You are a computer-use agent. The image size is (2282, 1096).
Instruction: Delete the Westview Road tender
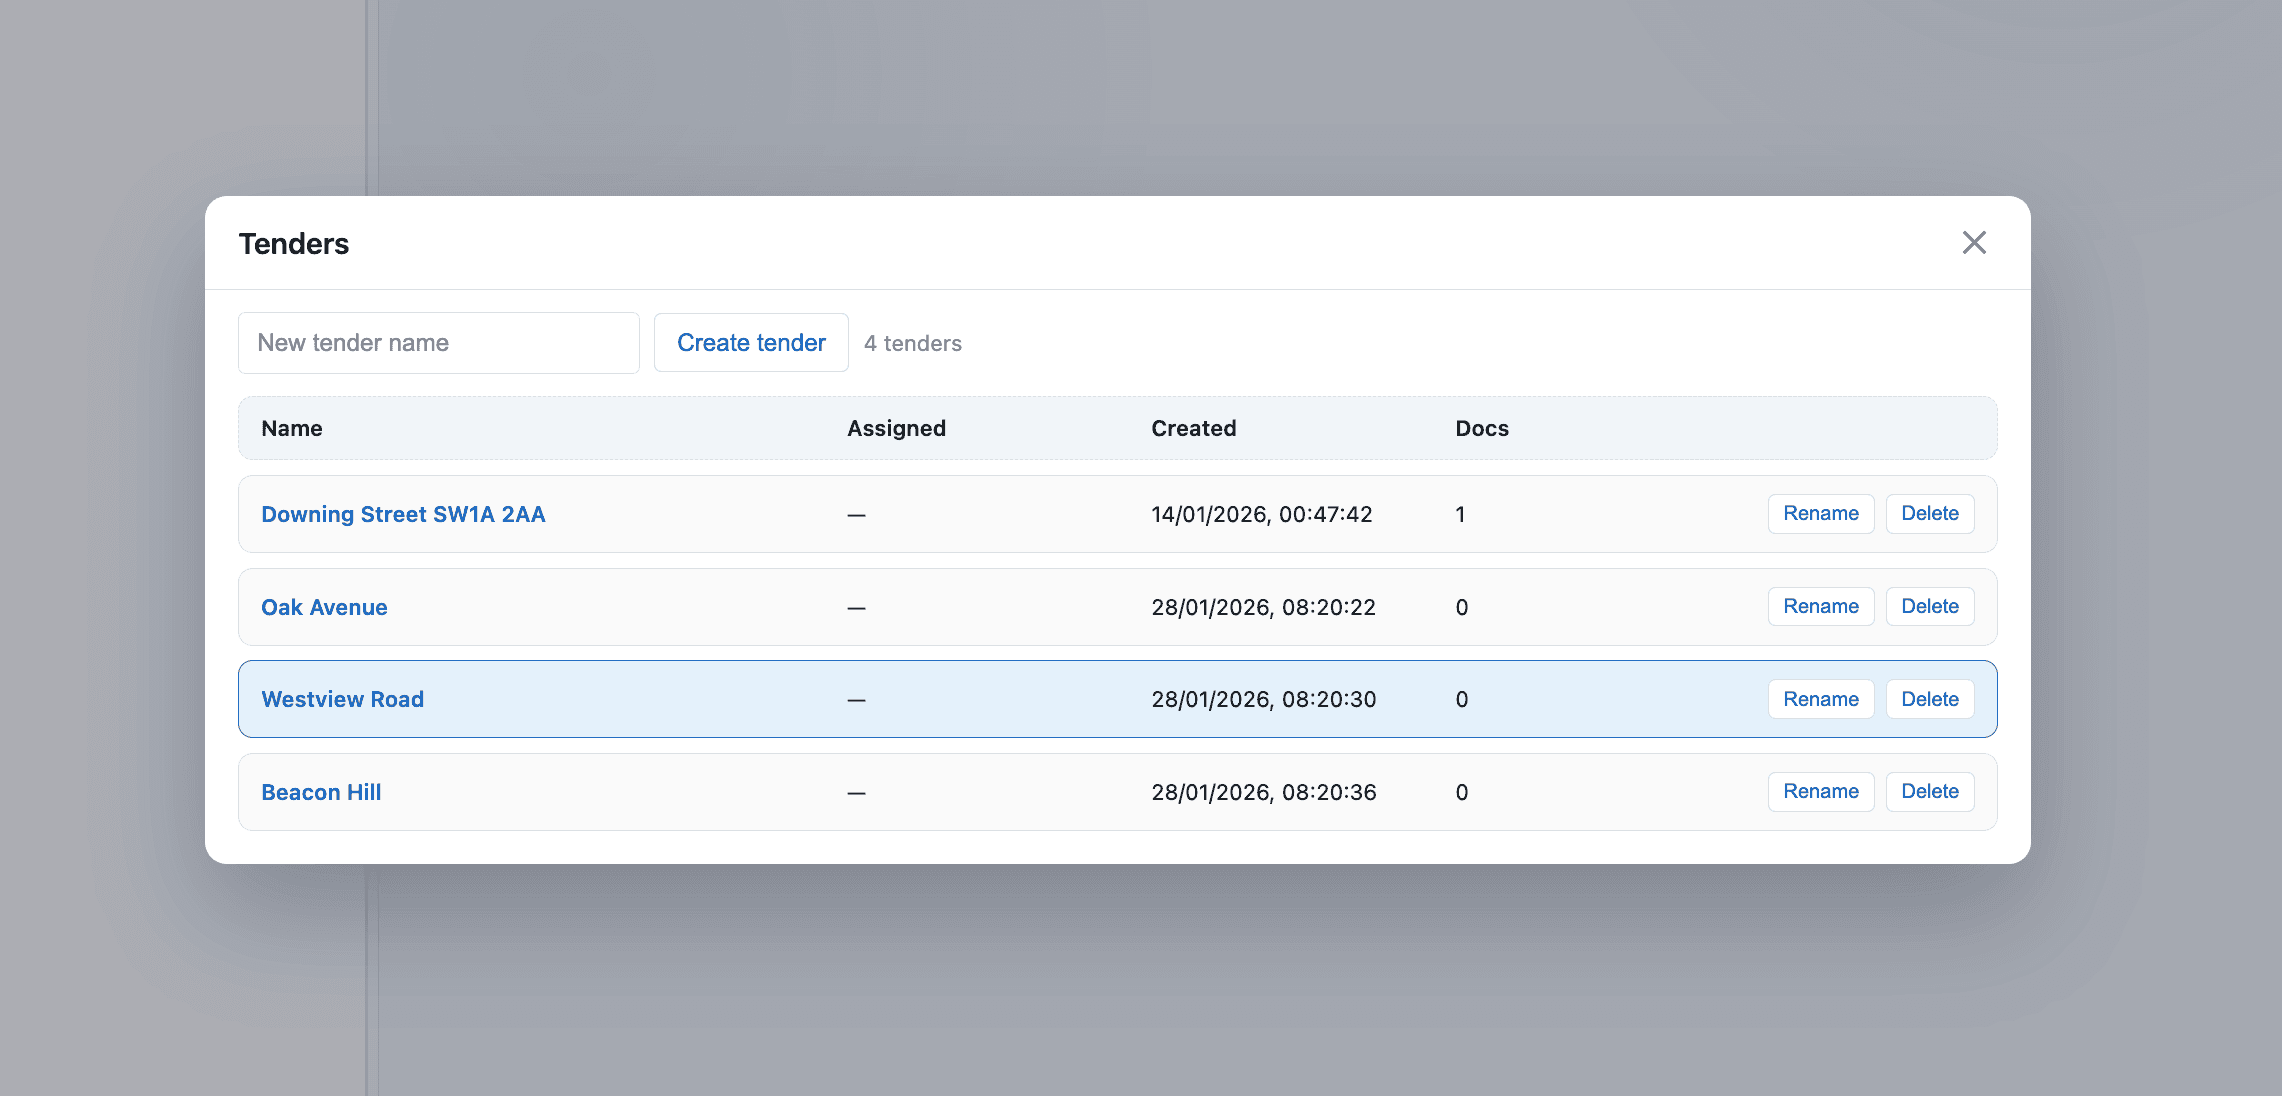pyautogui.click(x=1929, y=699)
